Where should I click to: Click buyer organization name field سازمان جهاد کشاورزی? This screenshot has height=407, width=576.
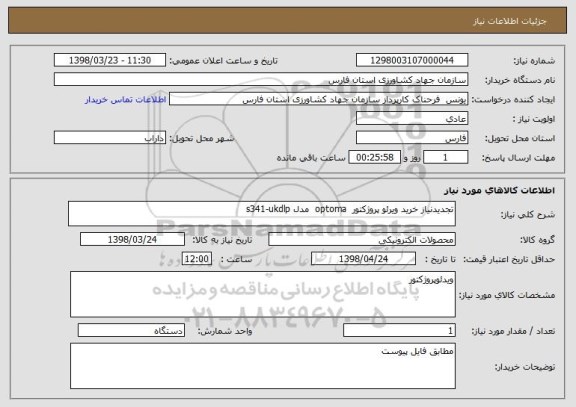tap(261, 79)
